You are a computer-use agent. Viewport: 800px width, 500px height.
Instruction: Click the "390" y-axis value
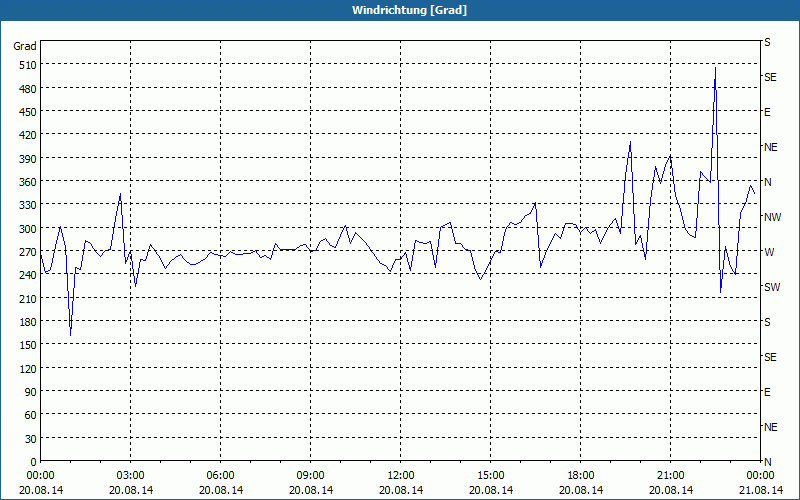click(28, 159)
